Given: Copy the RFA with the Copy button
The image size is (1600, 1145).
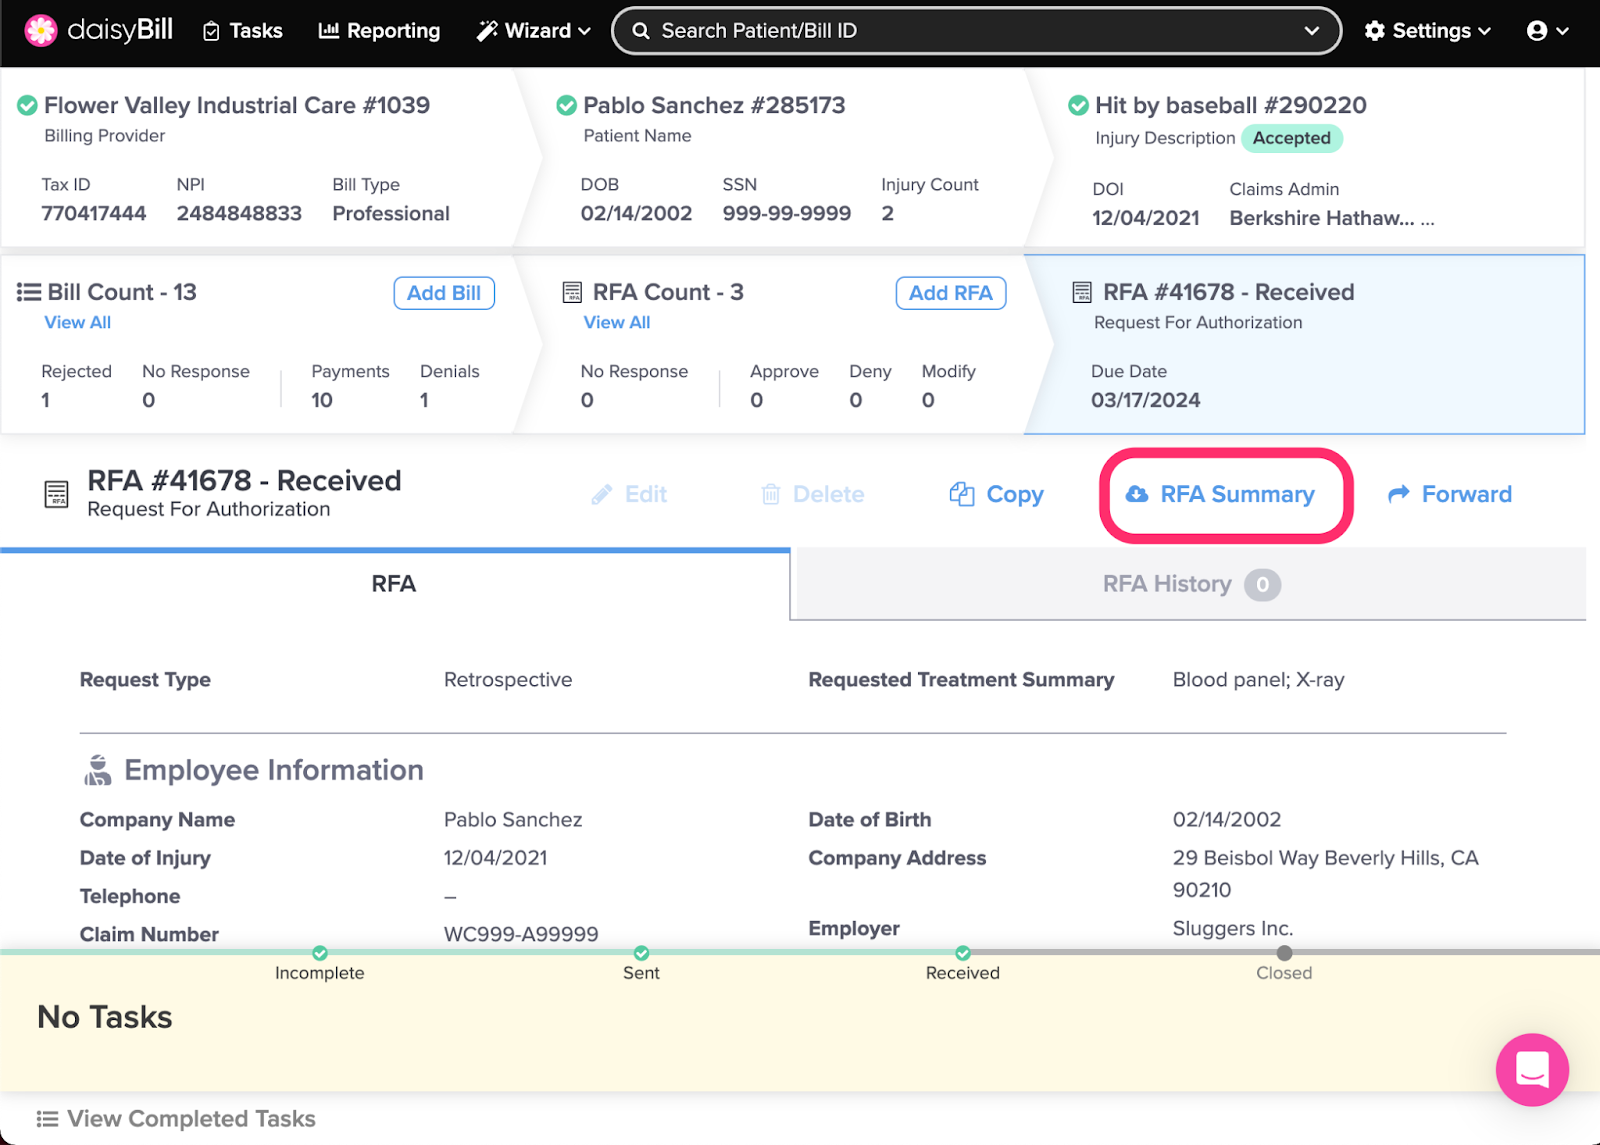Looking at the screenshot, I should click(996, 495).
